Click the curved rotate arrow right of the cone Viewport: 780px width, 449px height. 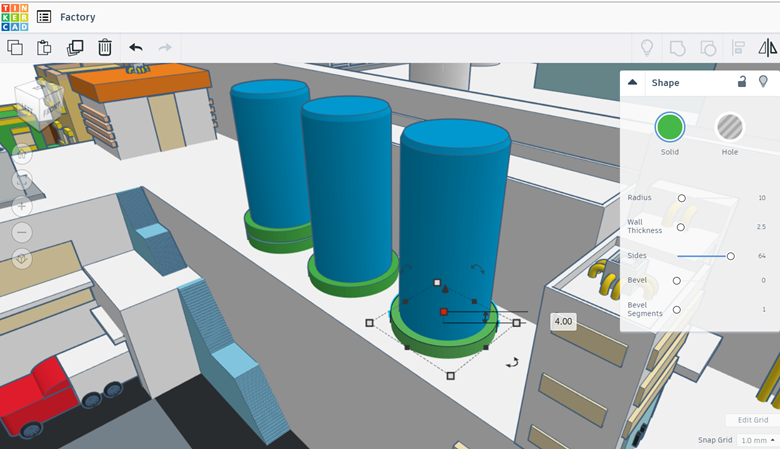(478, 269)
